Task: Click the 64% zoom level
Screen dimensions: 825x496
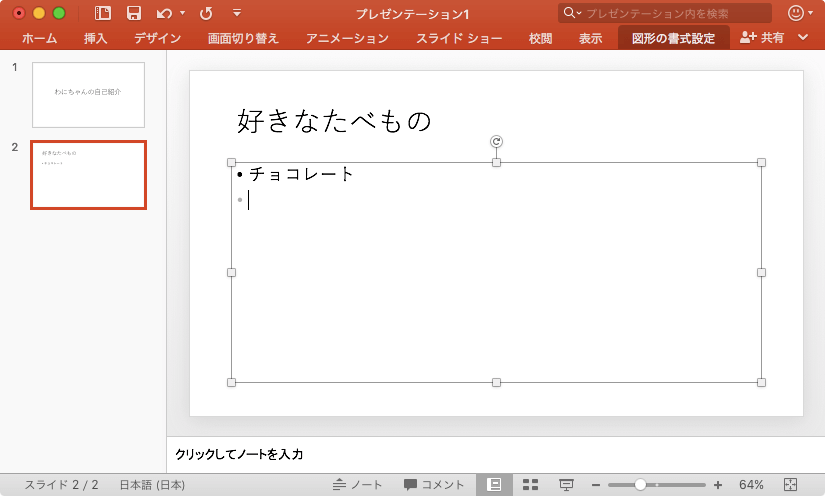Action: 751,485
